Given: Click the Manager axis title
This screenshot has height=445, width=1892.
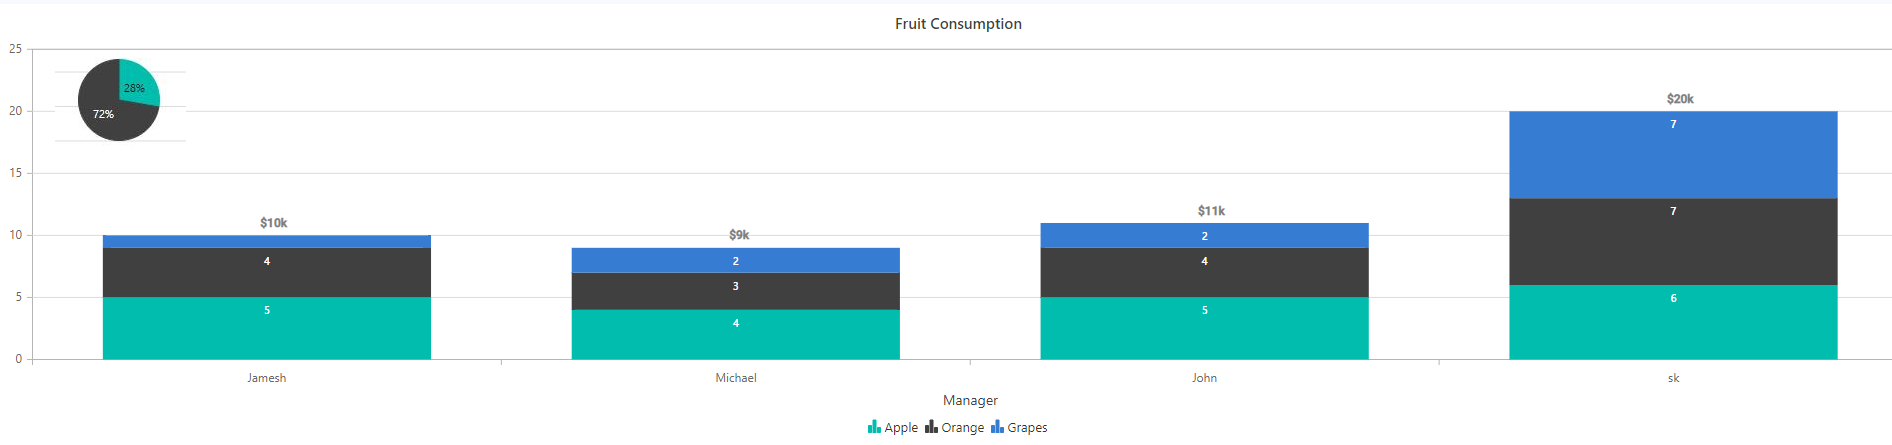Looking at the screenshot, I should click(970, 400).
